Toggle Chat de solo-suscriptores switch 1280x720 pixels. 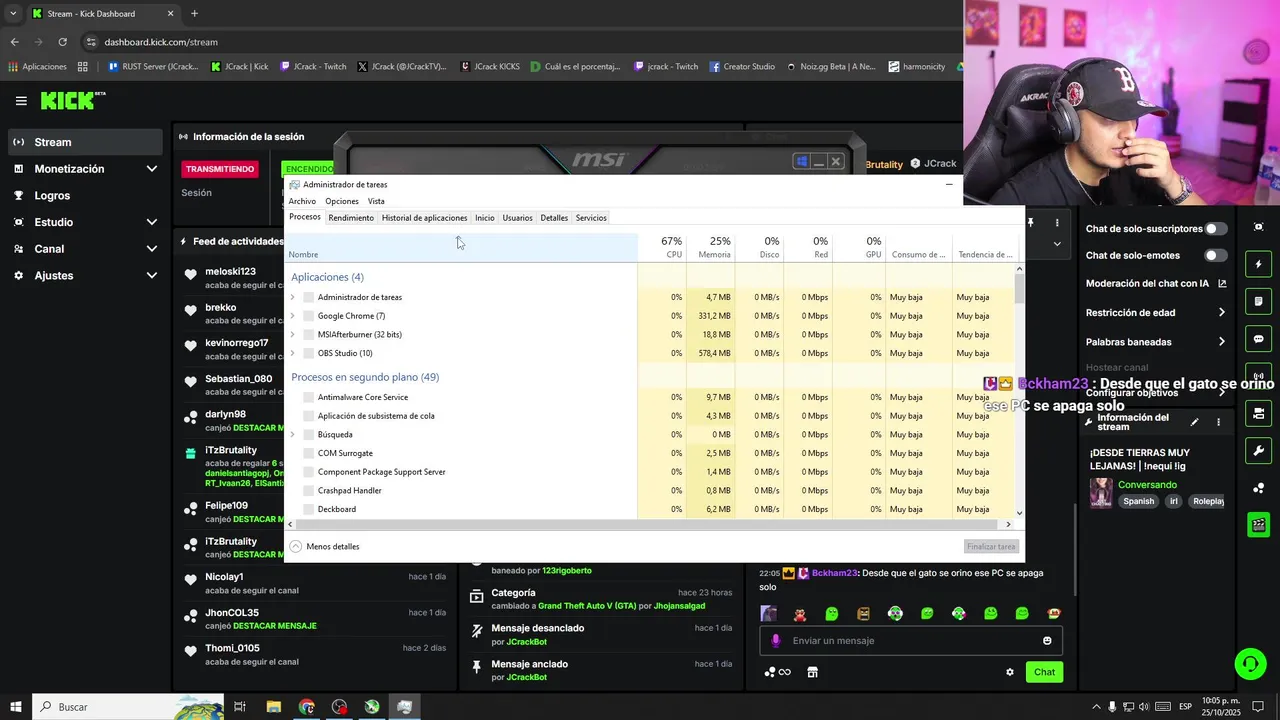click(1216, 229)
